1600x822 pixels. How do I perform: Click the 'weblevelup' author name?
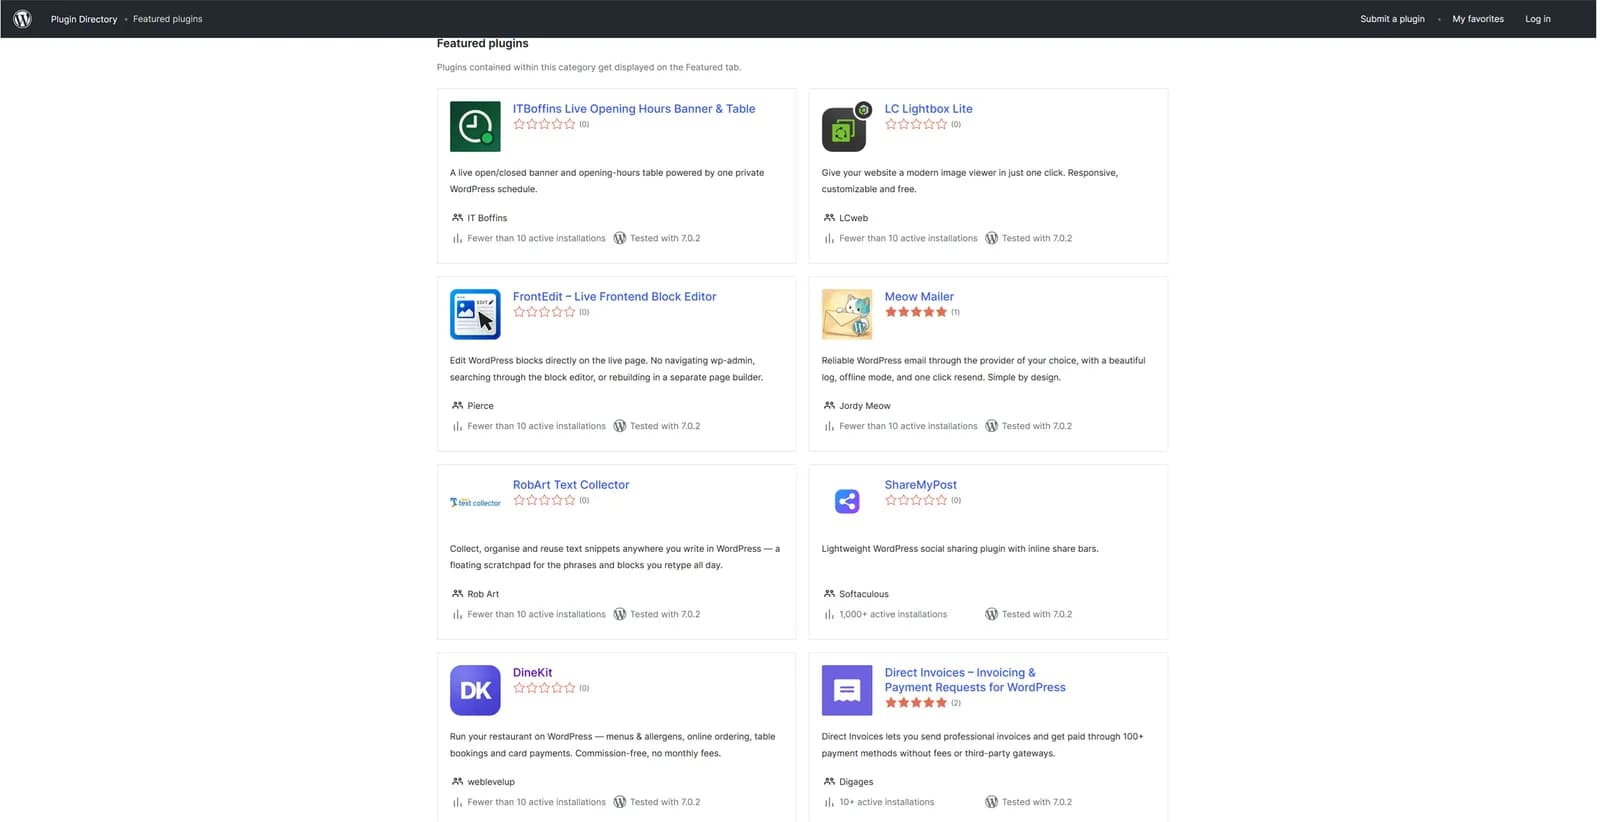[x=491, y=782]
